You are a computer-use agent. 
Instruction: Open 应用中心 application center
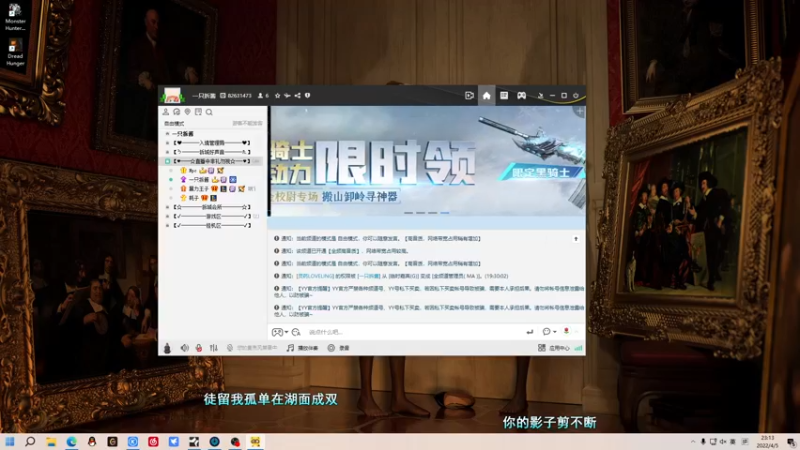point(554,348)
